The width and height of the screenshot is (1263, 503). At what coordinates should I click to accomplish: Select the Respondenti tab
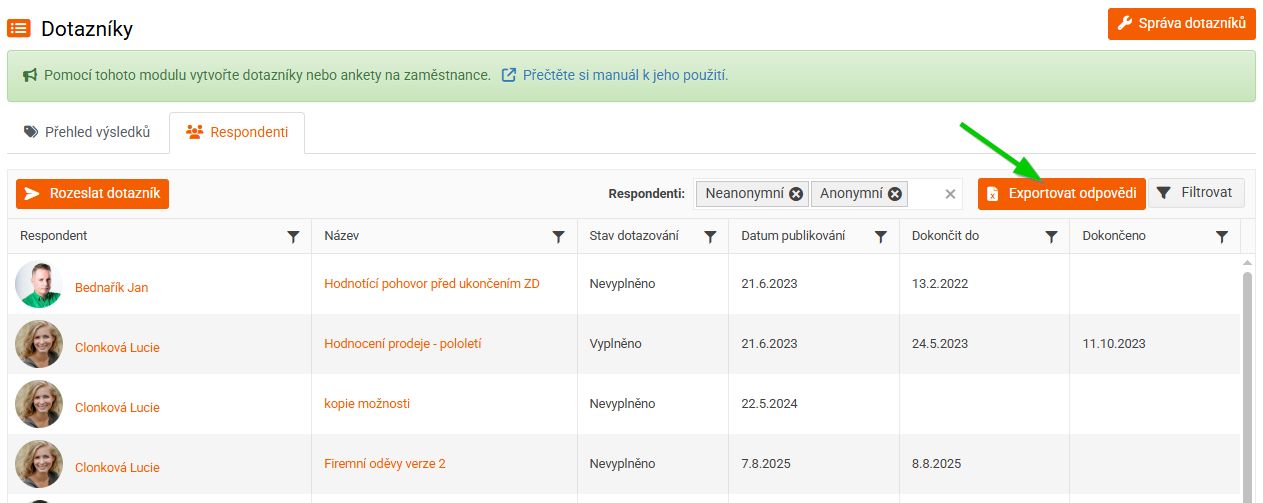point(237,132)
